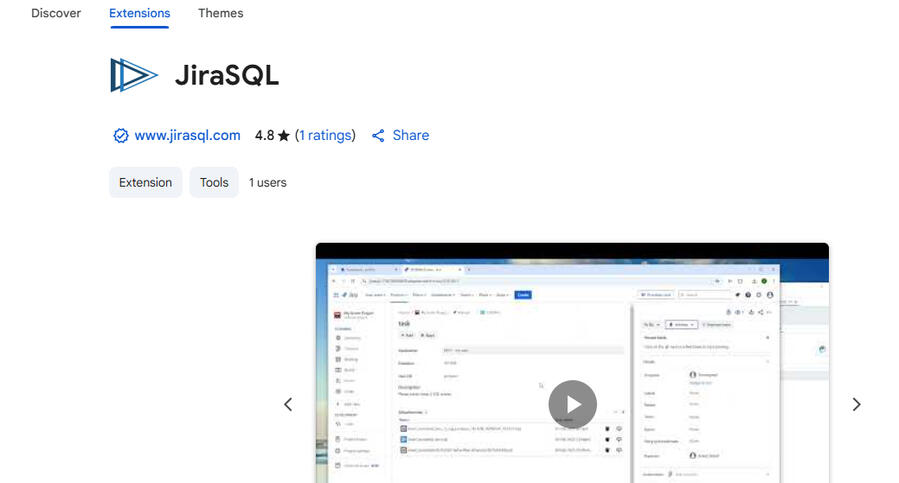Image resolution: width=899 pixels, height=483 pixels.
Task: Click the 1 users text
Action: click(268, 182)
